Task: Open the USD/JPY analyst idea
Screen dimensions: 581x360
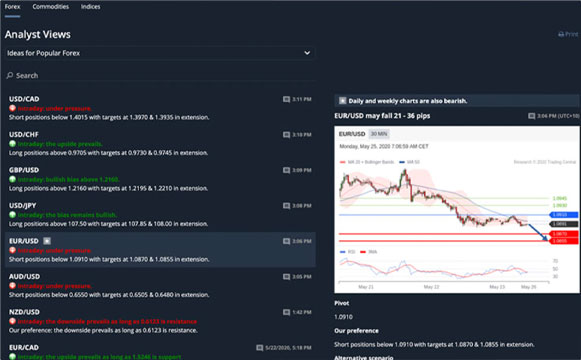Action: click(x=160, y=214)
